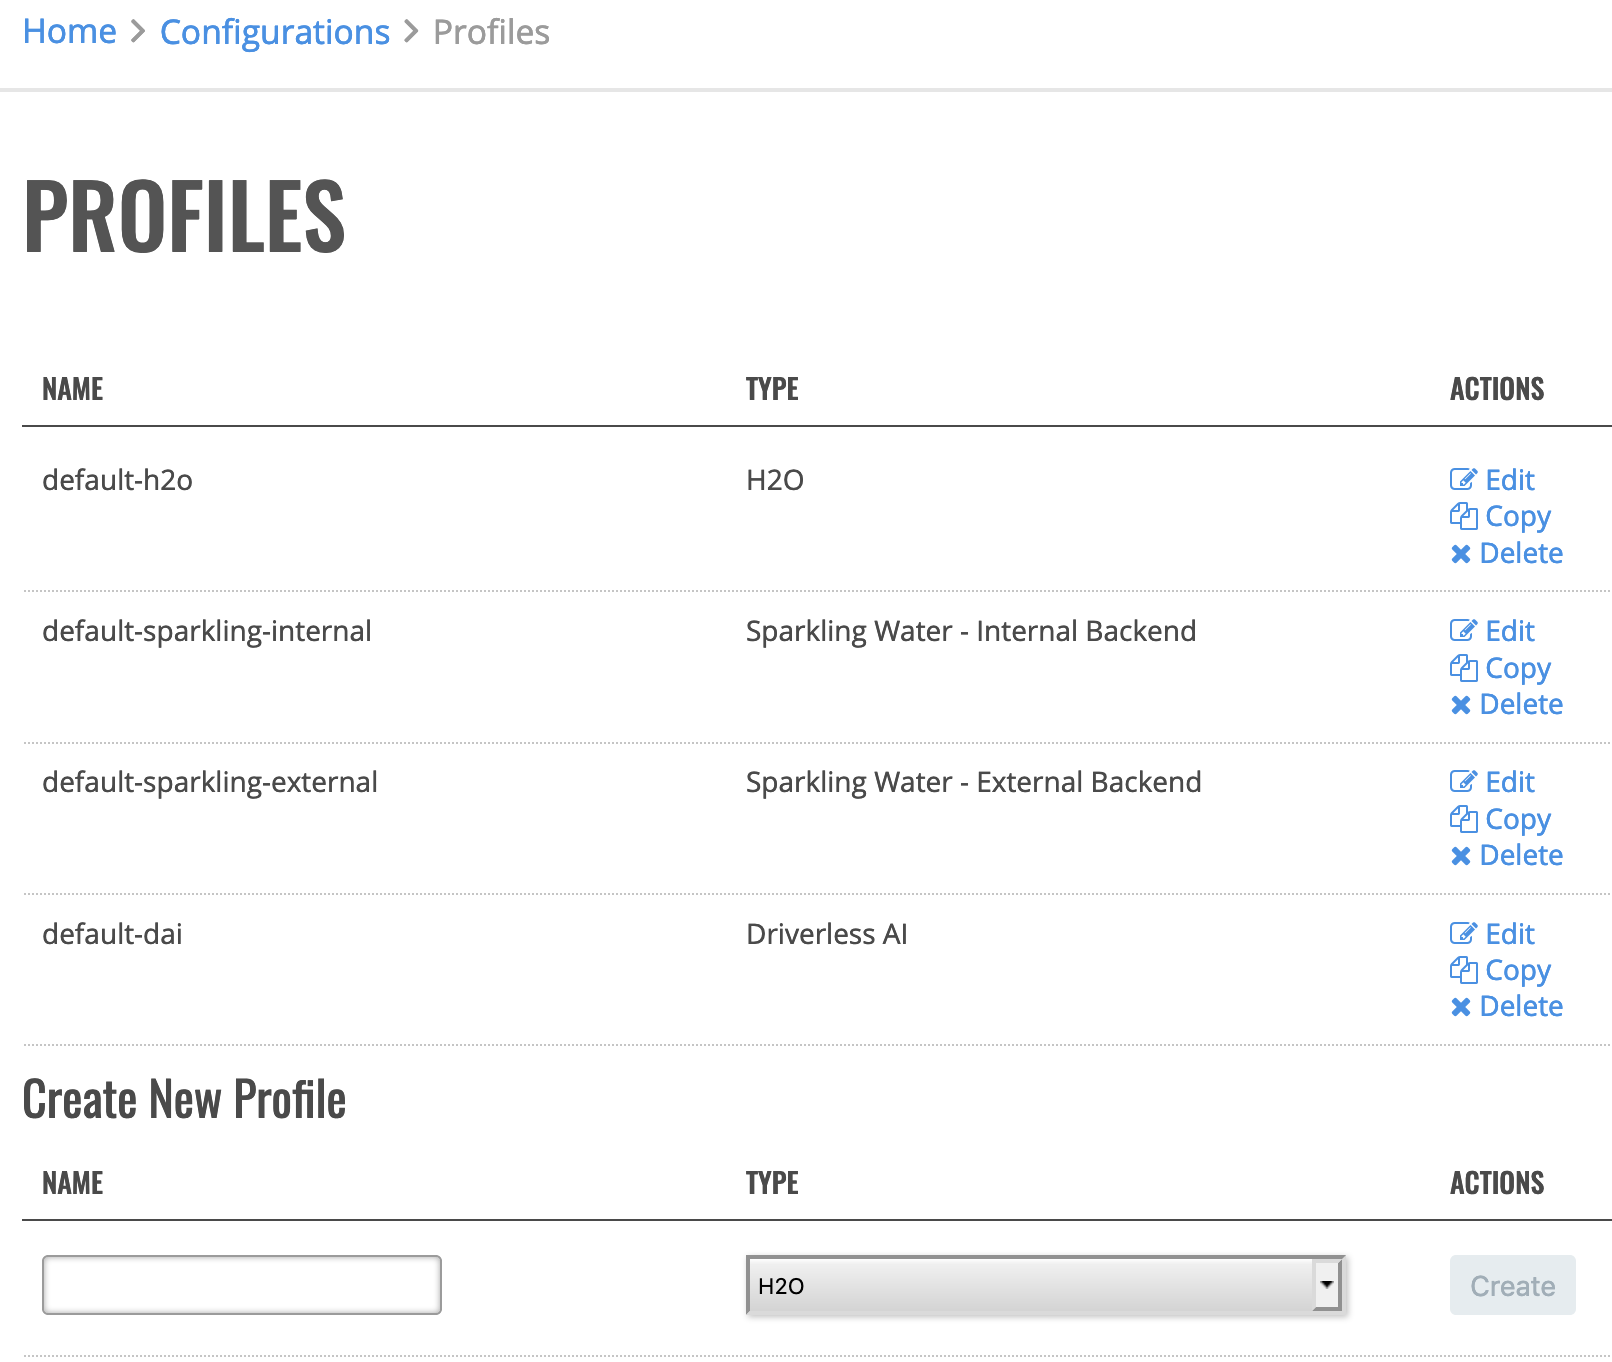
Task: Open Configurations breadcrumb link
Action: point(275,32)
